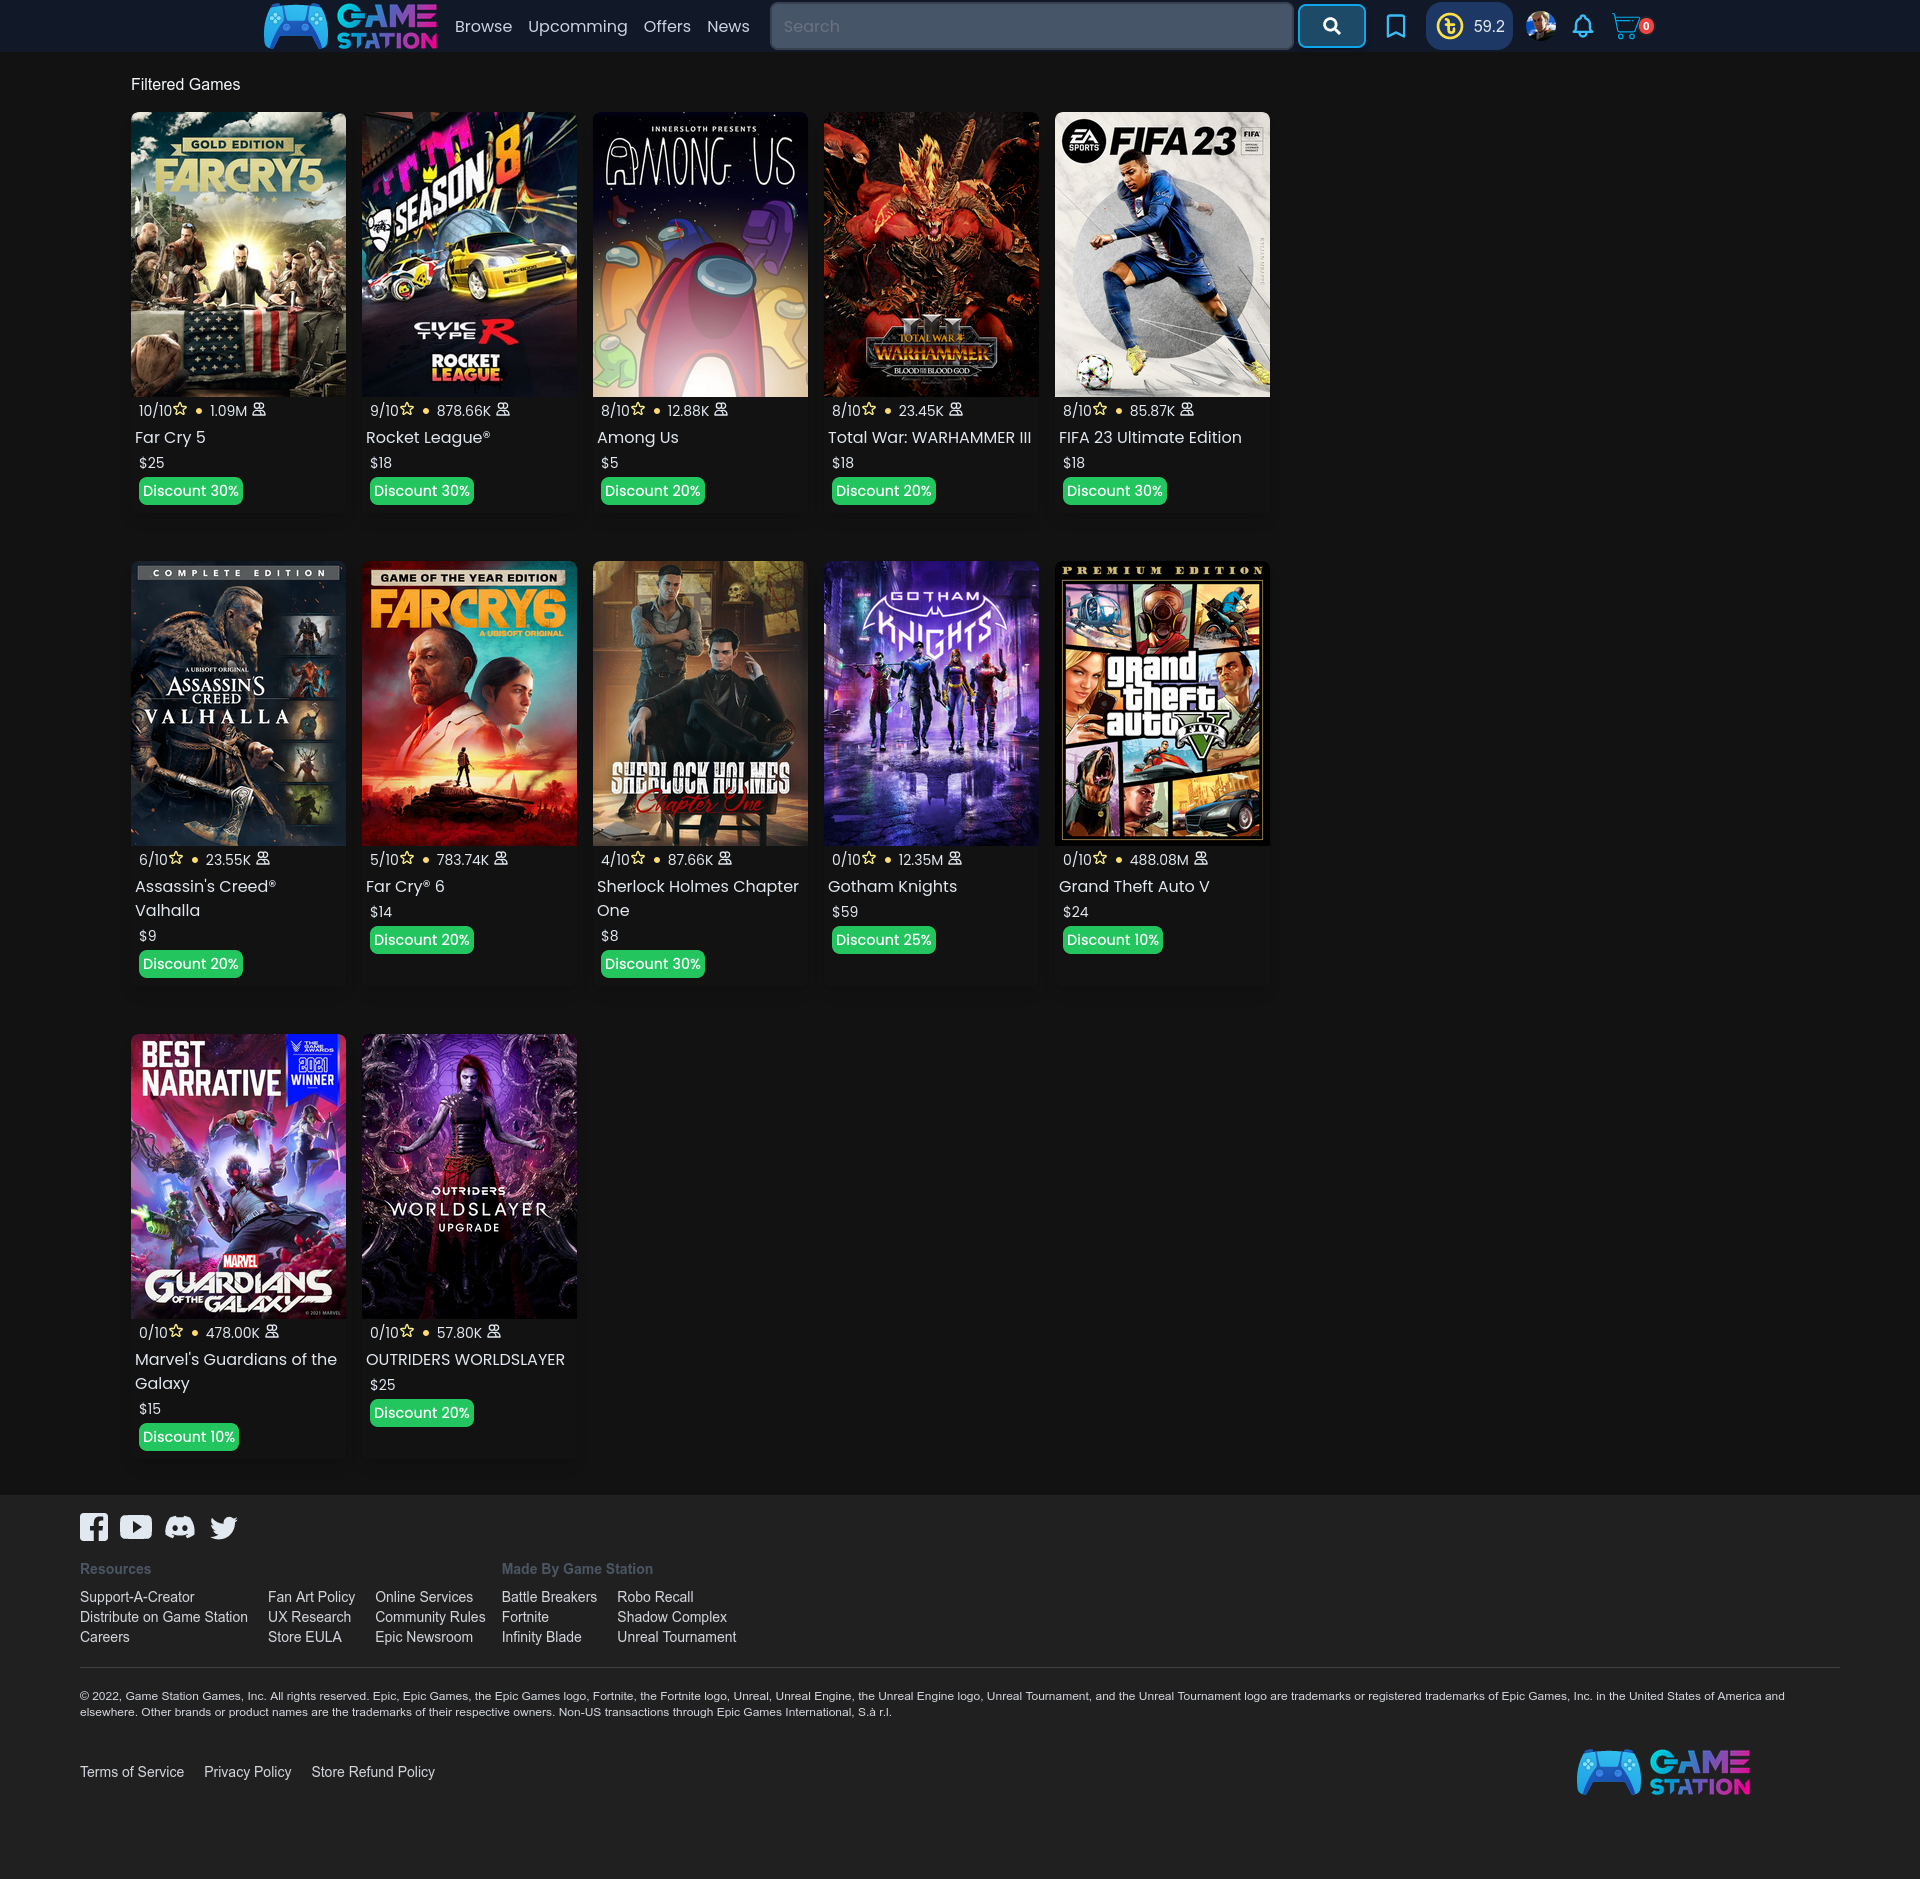The image size is (1920, 1879).
Task: Open the Far Cry 5 cover thumbnail
Action: pyautogui.click(x=238, y=254)
